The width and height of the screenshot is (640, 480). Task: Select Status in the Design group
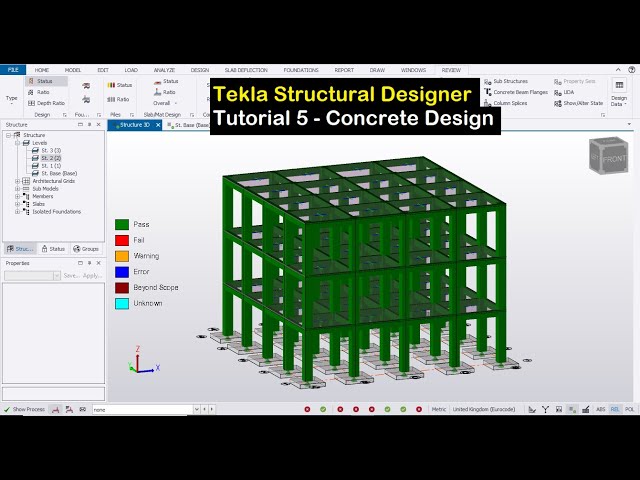pos(46,81)
